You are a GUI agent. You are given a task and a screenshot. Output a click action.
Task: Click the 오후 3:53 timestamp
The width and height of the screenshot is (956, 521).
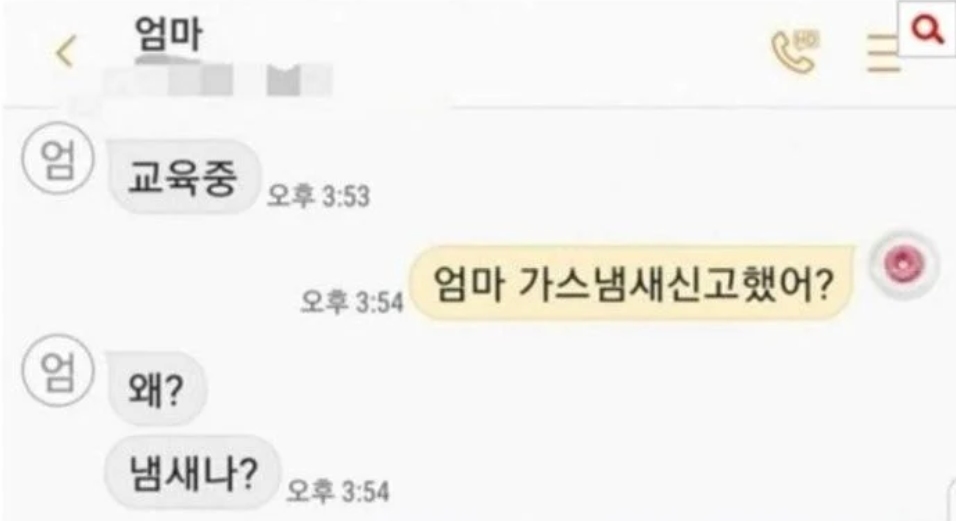click(319, 196)
